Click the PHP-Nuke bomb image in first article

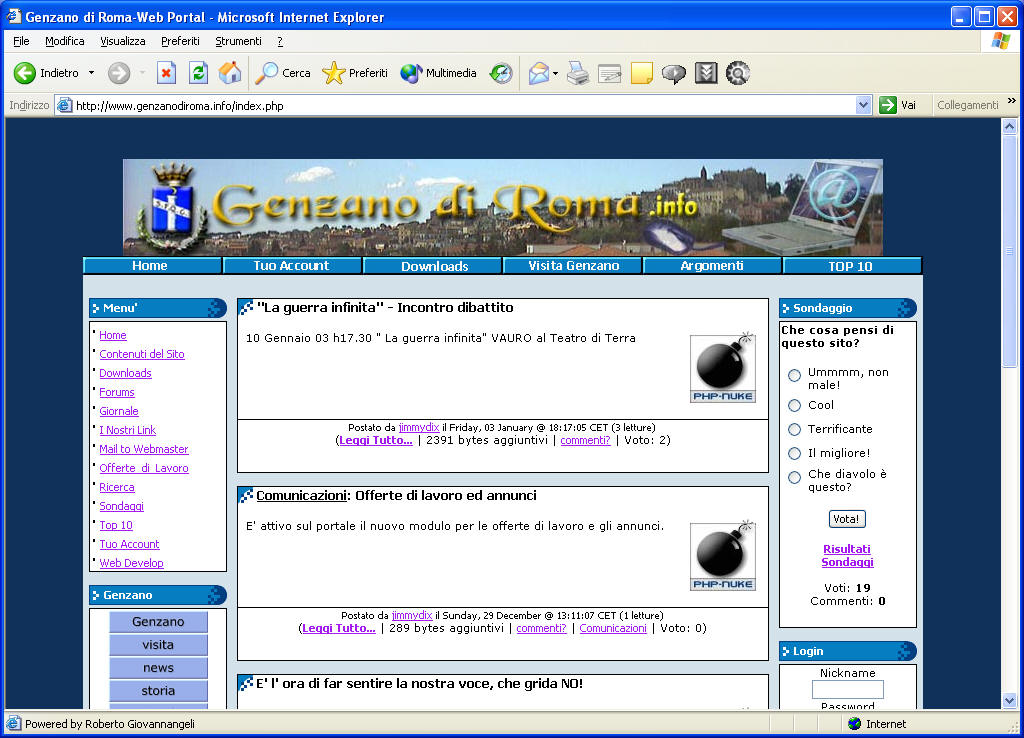coord(723,368)
